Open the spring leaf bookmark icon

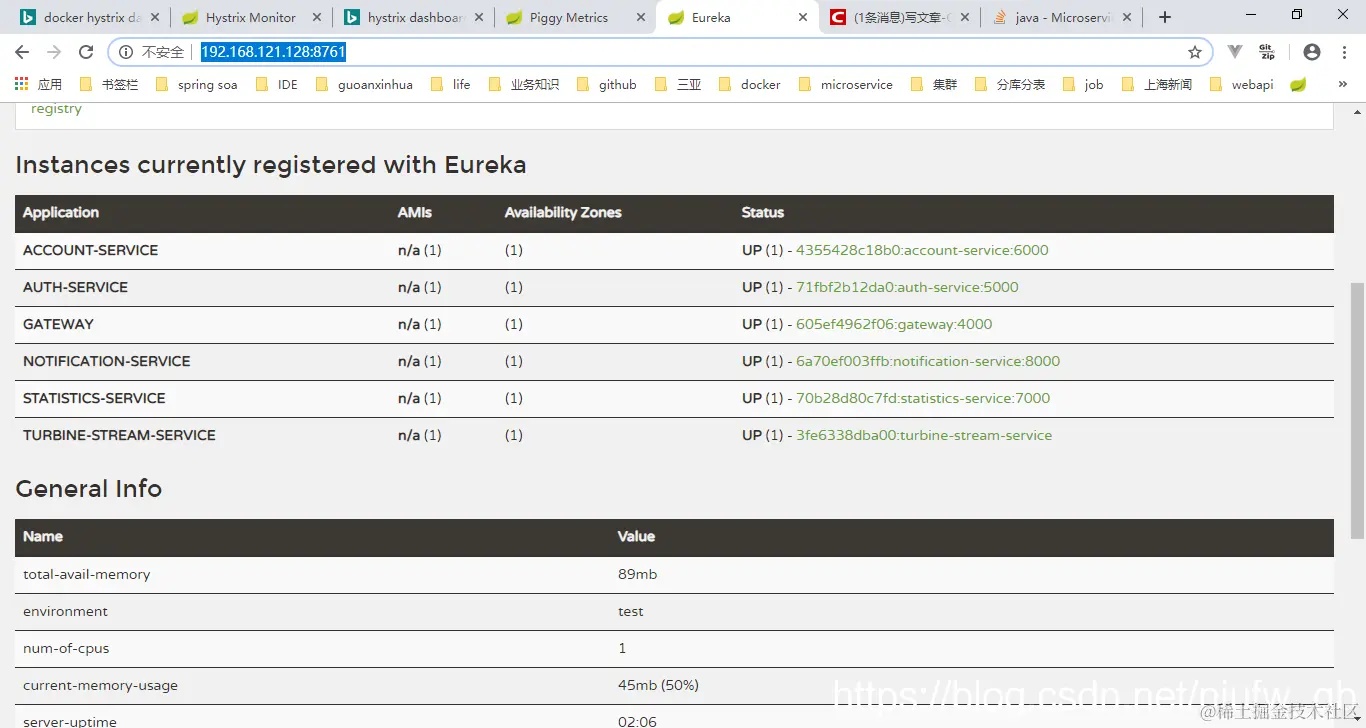(x=1298, y=84)
